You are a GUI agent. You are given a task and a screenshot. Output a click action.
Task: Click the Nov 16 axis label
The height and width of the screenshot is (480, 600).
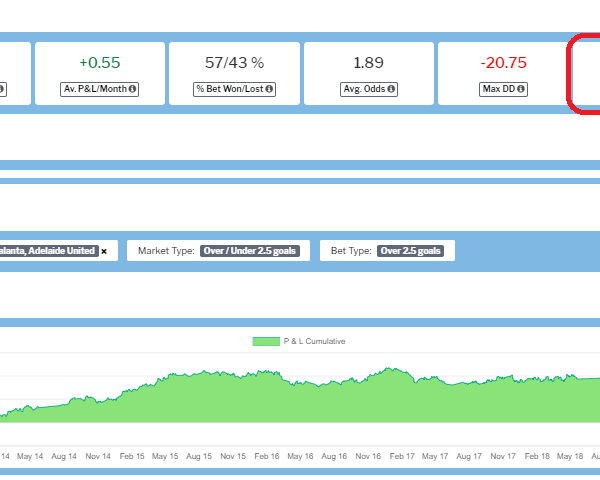[x=368, y=456]
